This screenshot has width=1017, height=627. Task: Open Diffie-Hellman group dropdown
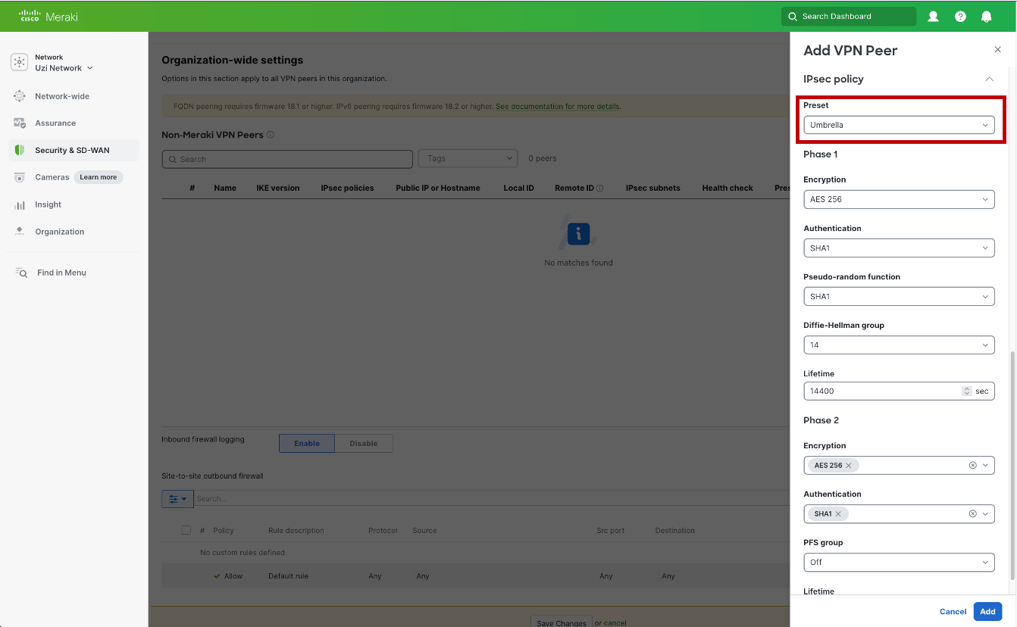[898, 346]
